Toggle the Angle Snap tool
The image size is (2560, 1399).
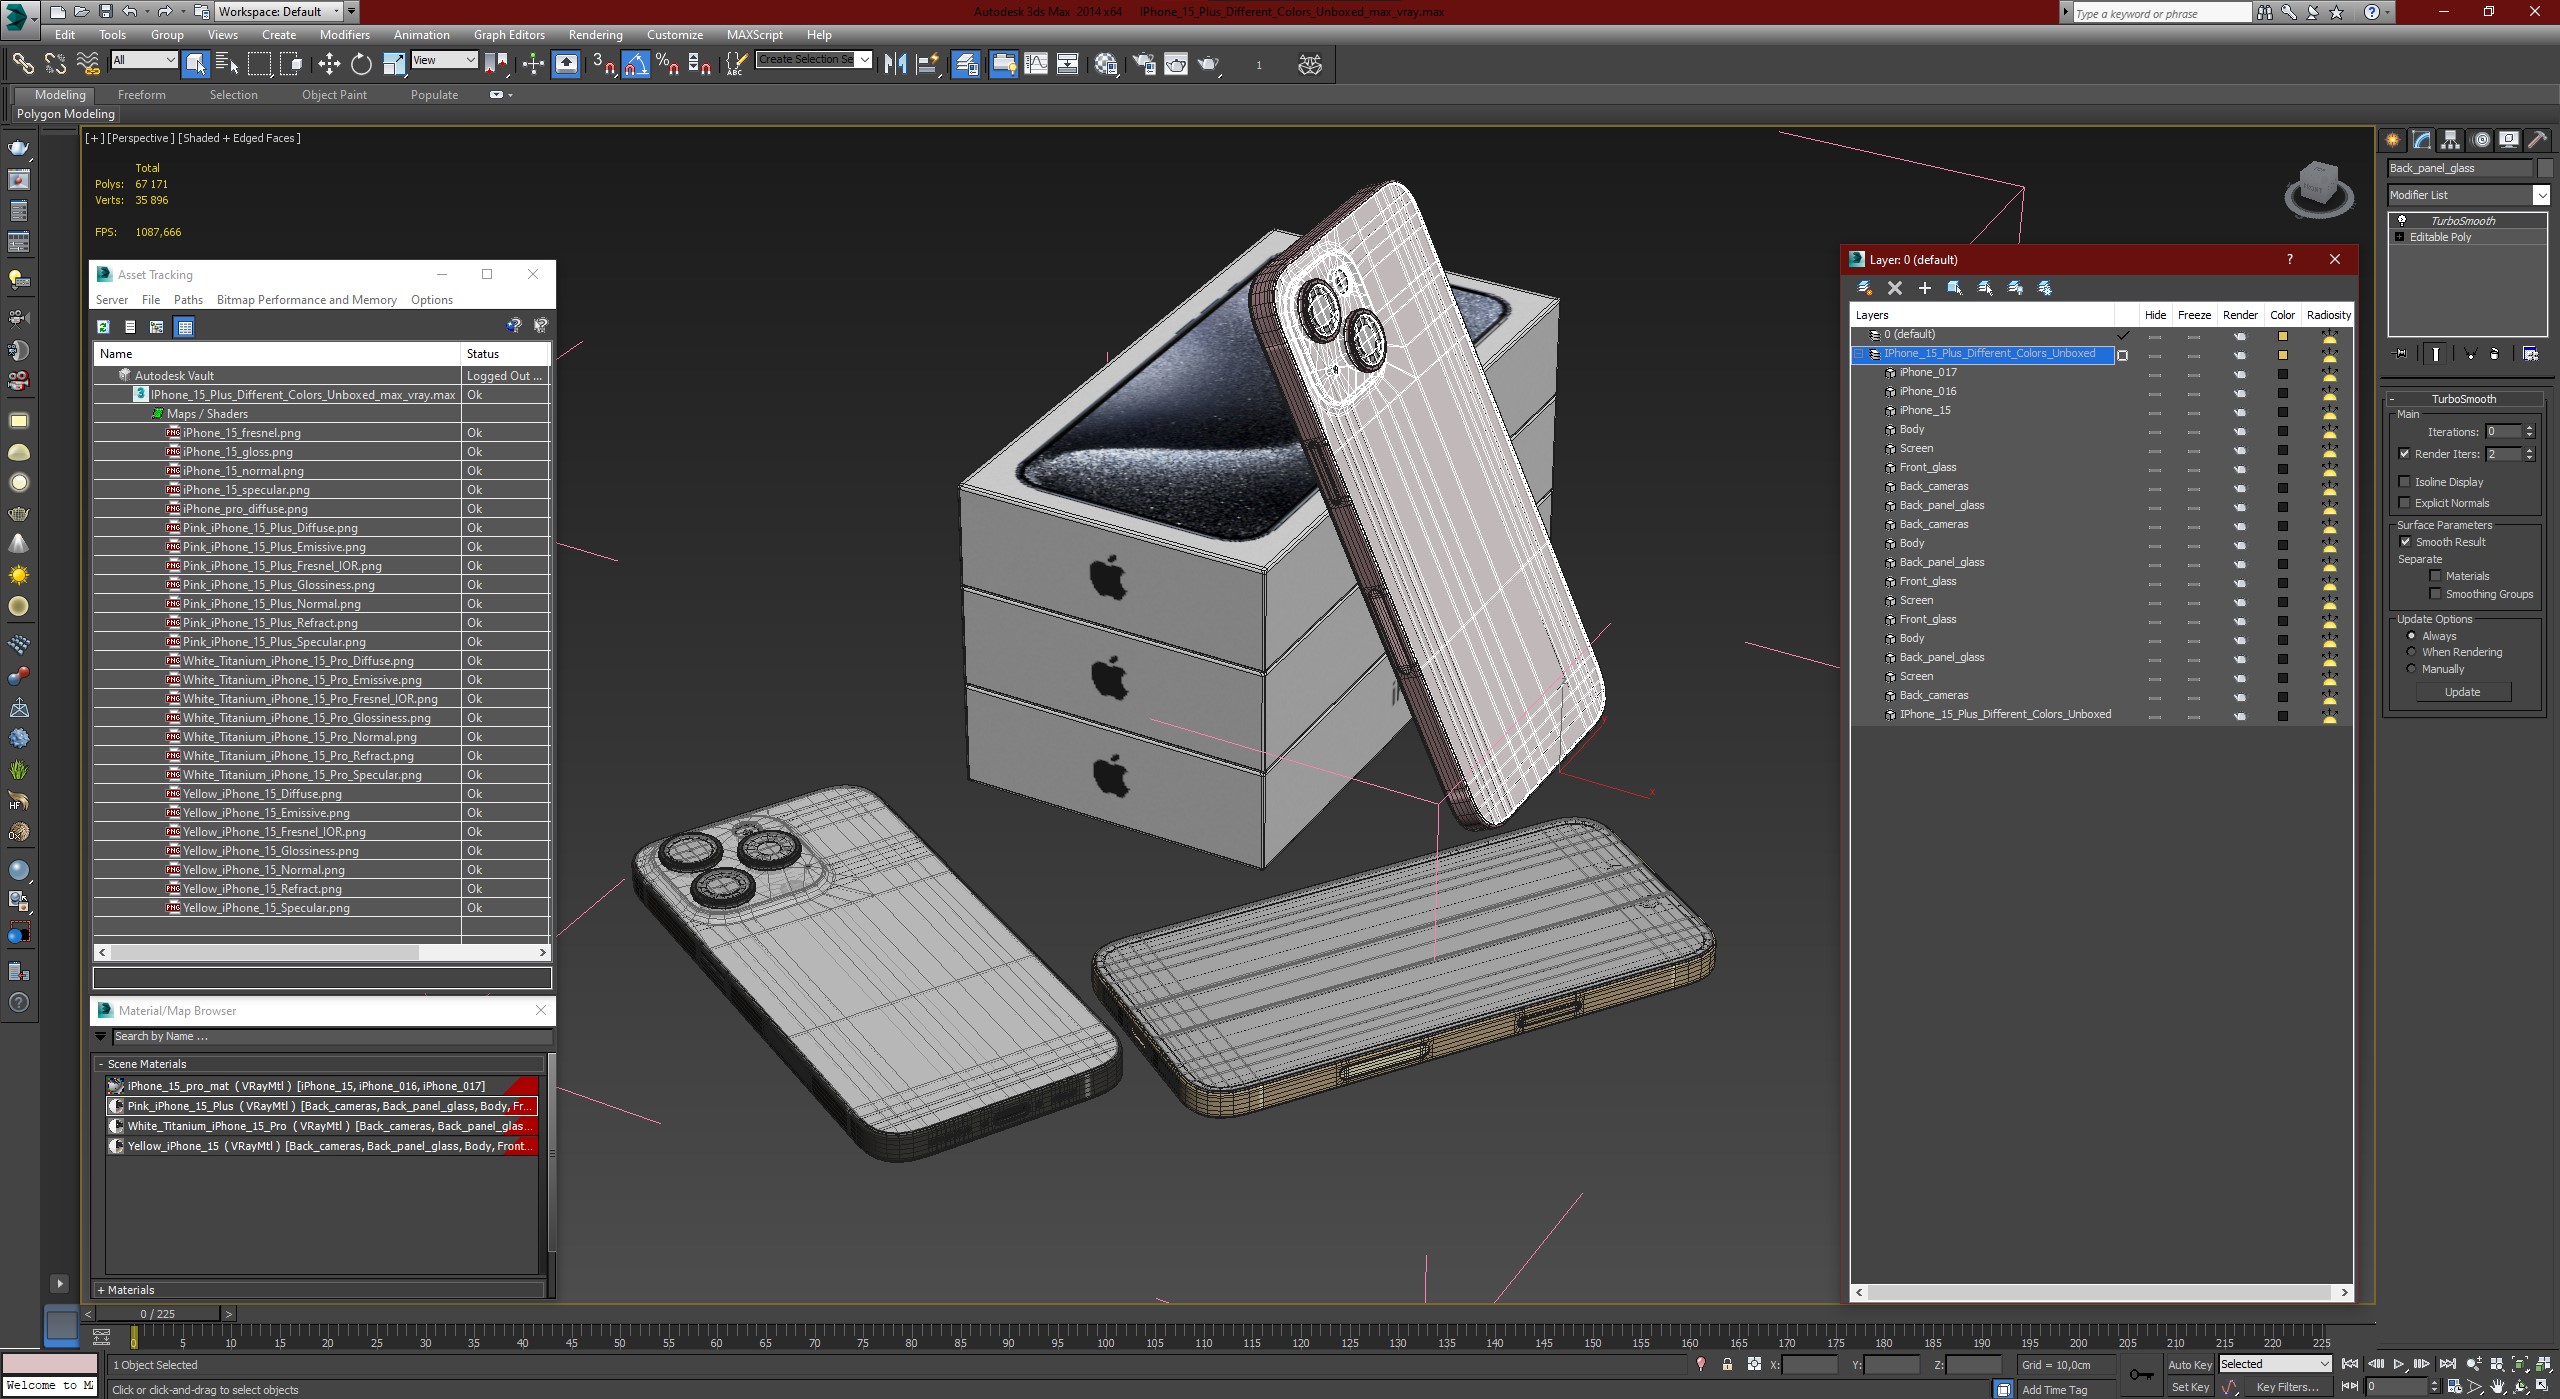click(636, 64)
